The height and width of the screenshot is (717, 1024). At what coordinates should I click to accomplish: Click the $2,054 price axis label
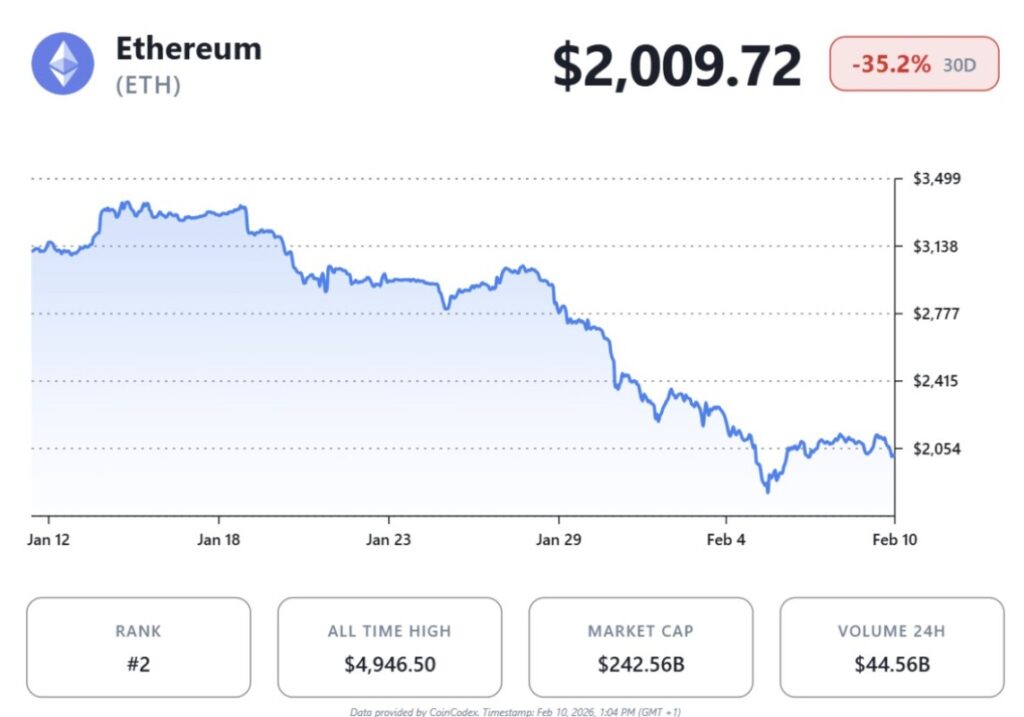click(936, 449)
